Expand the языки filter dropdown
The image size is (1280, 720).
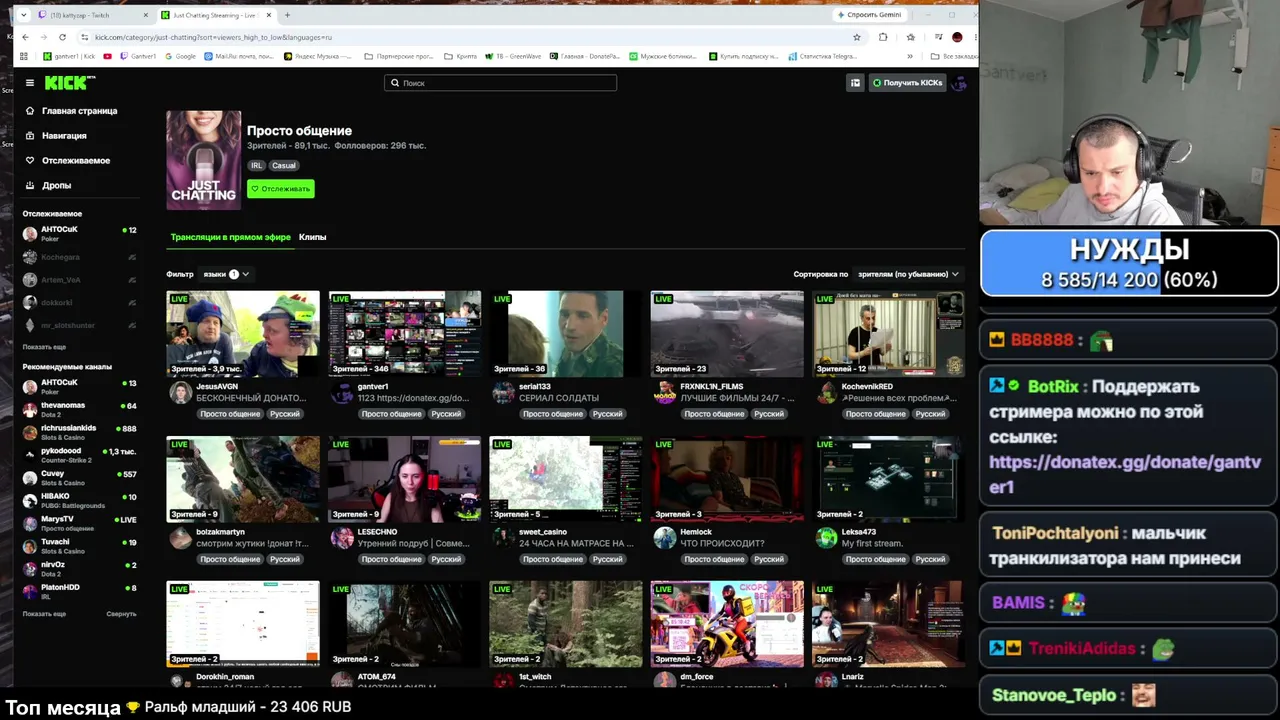click(x=225, y=274)
